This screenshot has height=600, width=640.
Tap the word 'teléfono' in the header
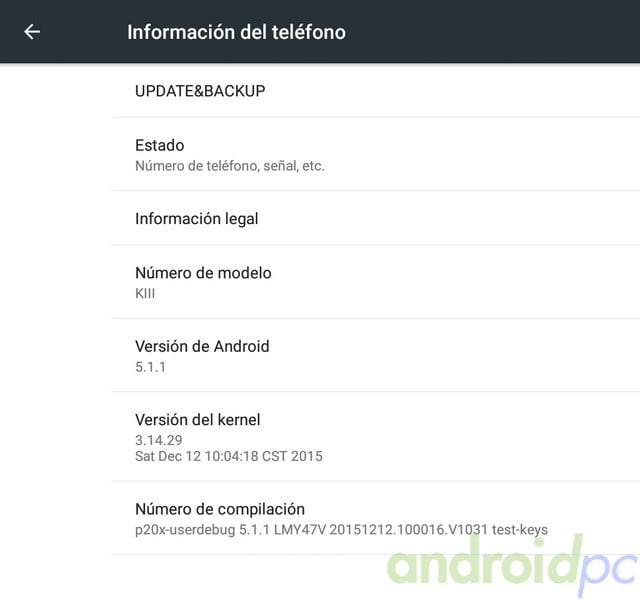[x=309, y=32]
